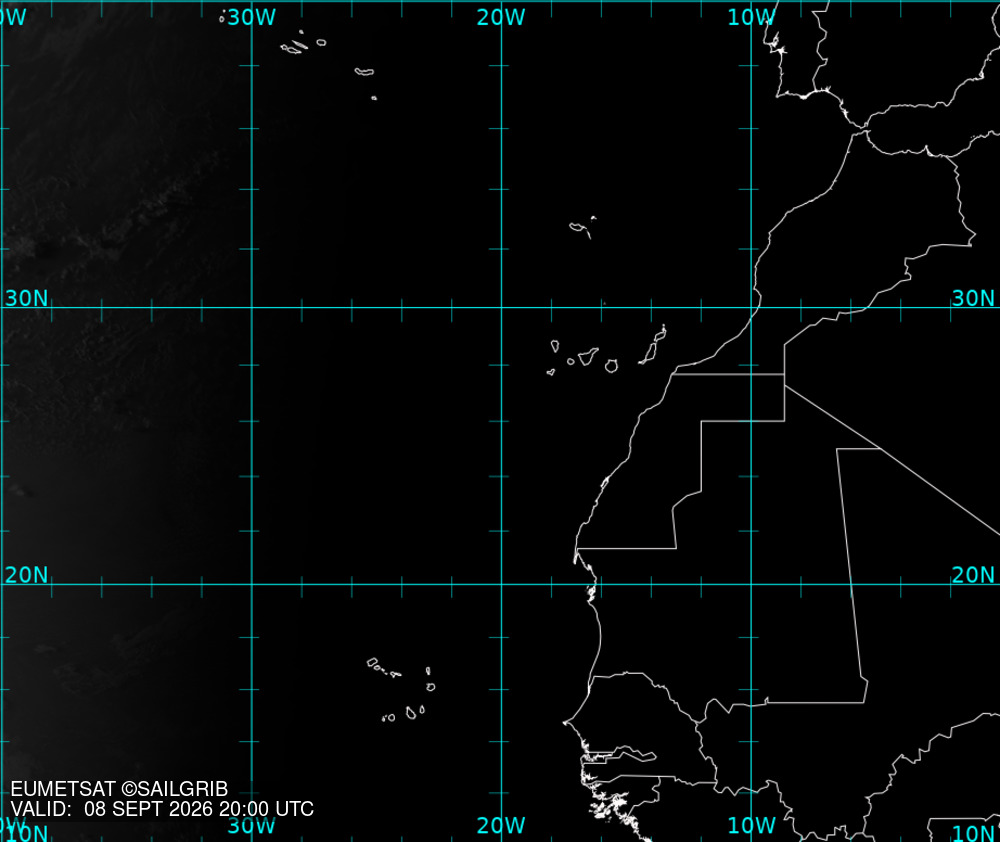The height and width of the screenshot is (842, 1000).
Task: Select the Madeira island outline
Action: 580,228
